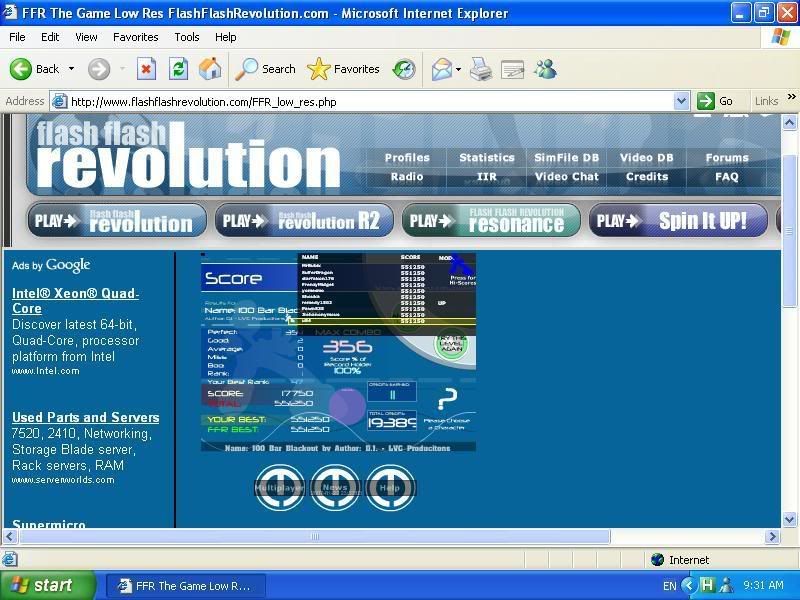Open the Windows Start menu
The image size is (800, 600).
pyautogui.click(x=47, y=585)
